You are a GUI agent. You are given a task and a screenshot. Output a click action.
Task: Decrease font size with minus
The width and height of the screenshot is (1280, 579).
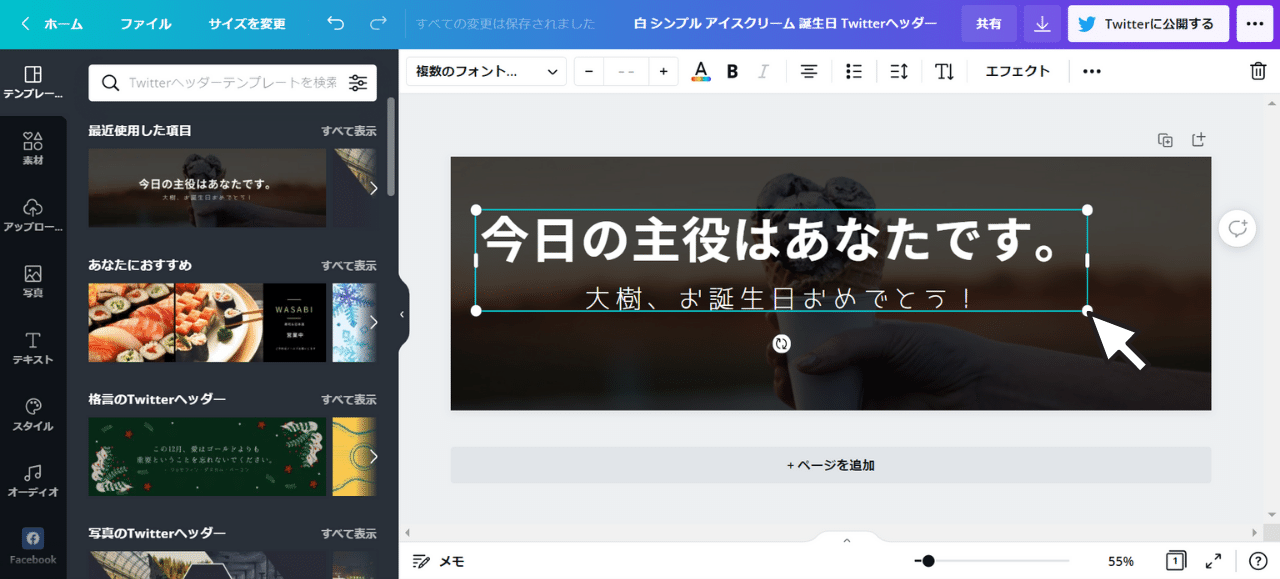[x=589, y=71]
